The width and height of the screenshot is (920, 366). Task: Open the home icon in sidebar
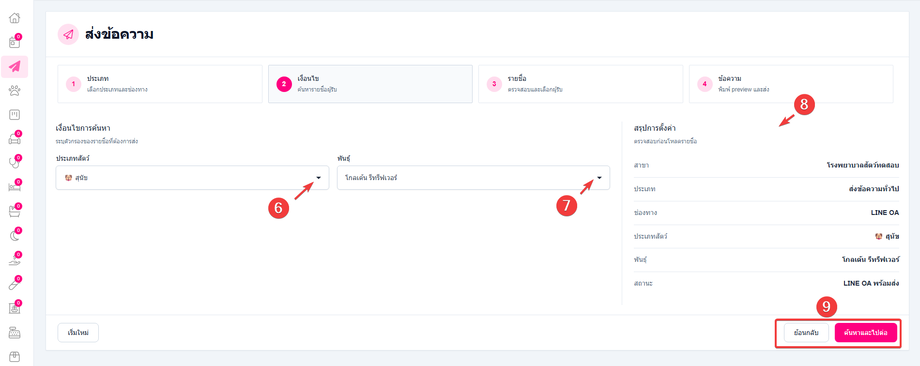pyautogui.click(x=15, y=18)
